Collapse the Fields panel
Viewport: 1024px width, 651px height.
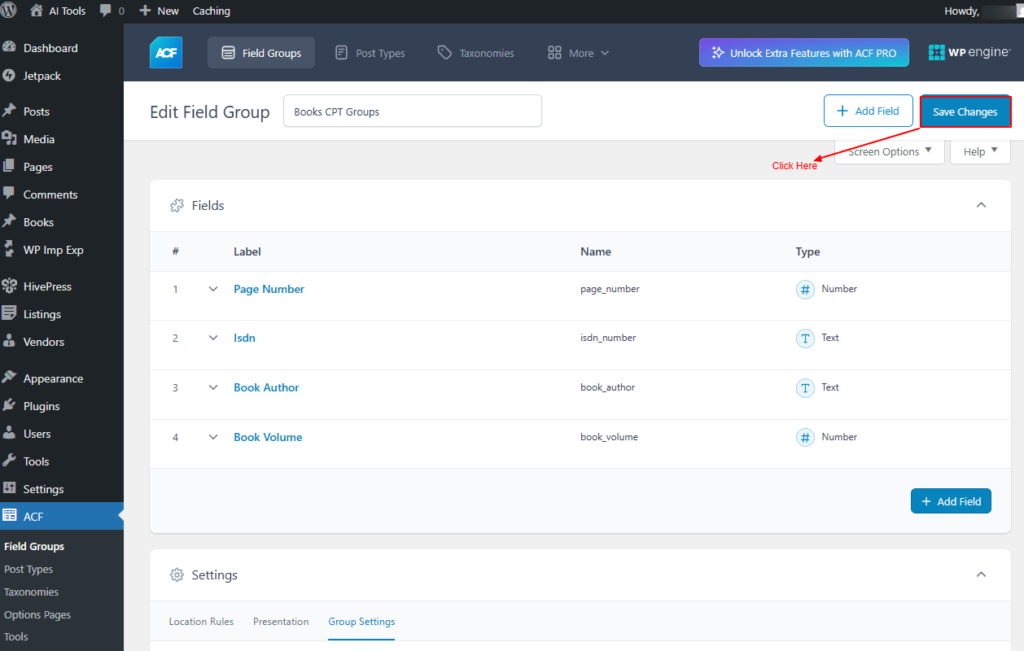[x=981, y=205]
